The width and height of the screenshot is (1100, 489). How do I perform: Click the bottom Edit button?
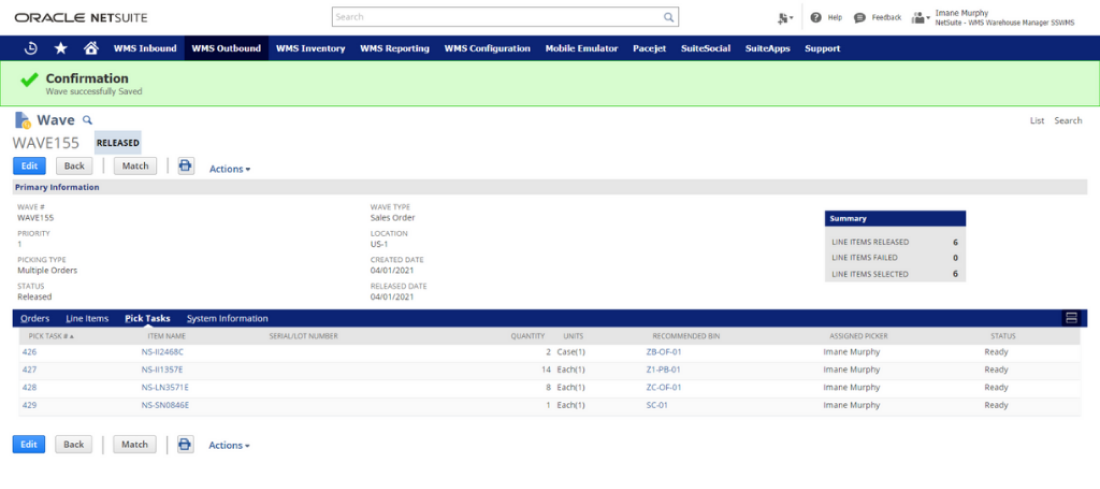[29, 444]
